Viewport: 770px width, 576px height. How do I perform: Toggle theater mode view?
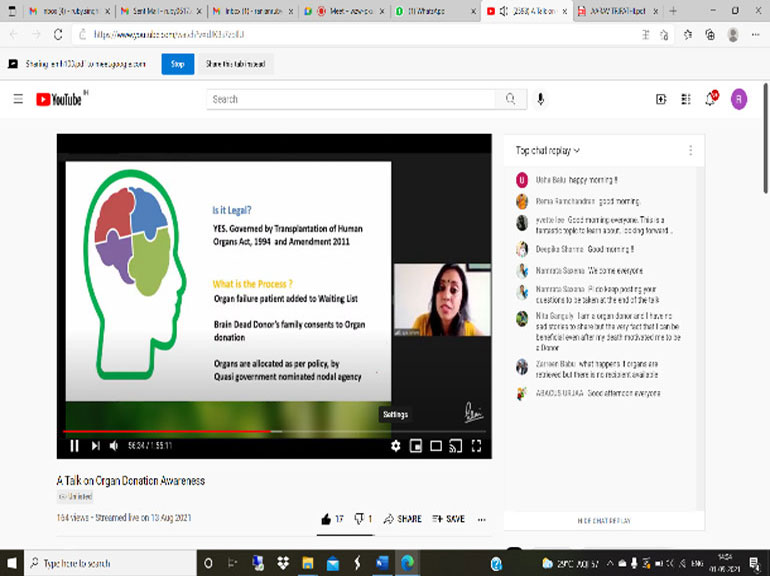436,446
